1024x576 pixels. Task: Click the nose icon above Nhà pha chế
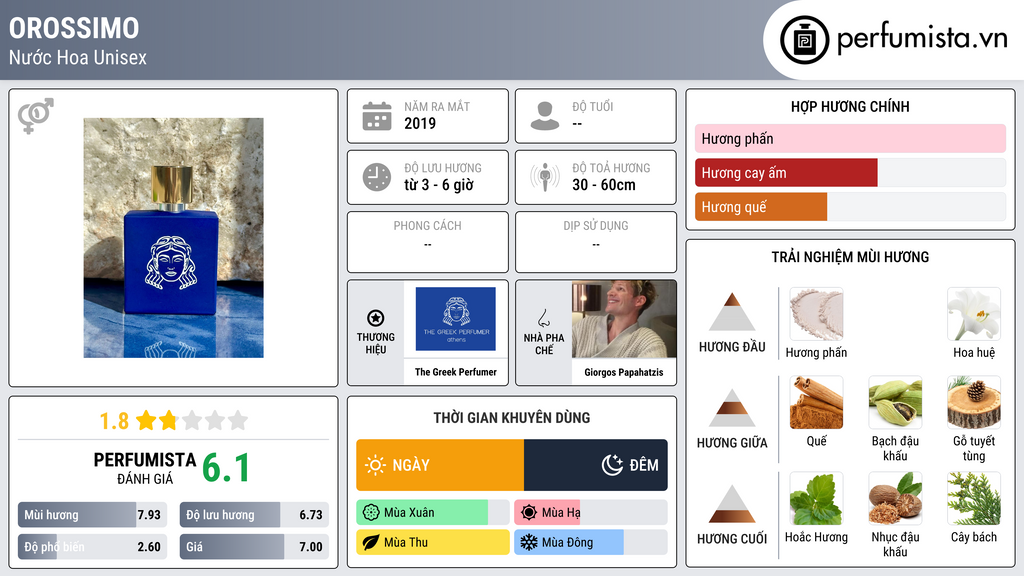coord(543,318)
